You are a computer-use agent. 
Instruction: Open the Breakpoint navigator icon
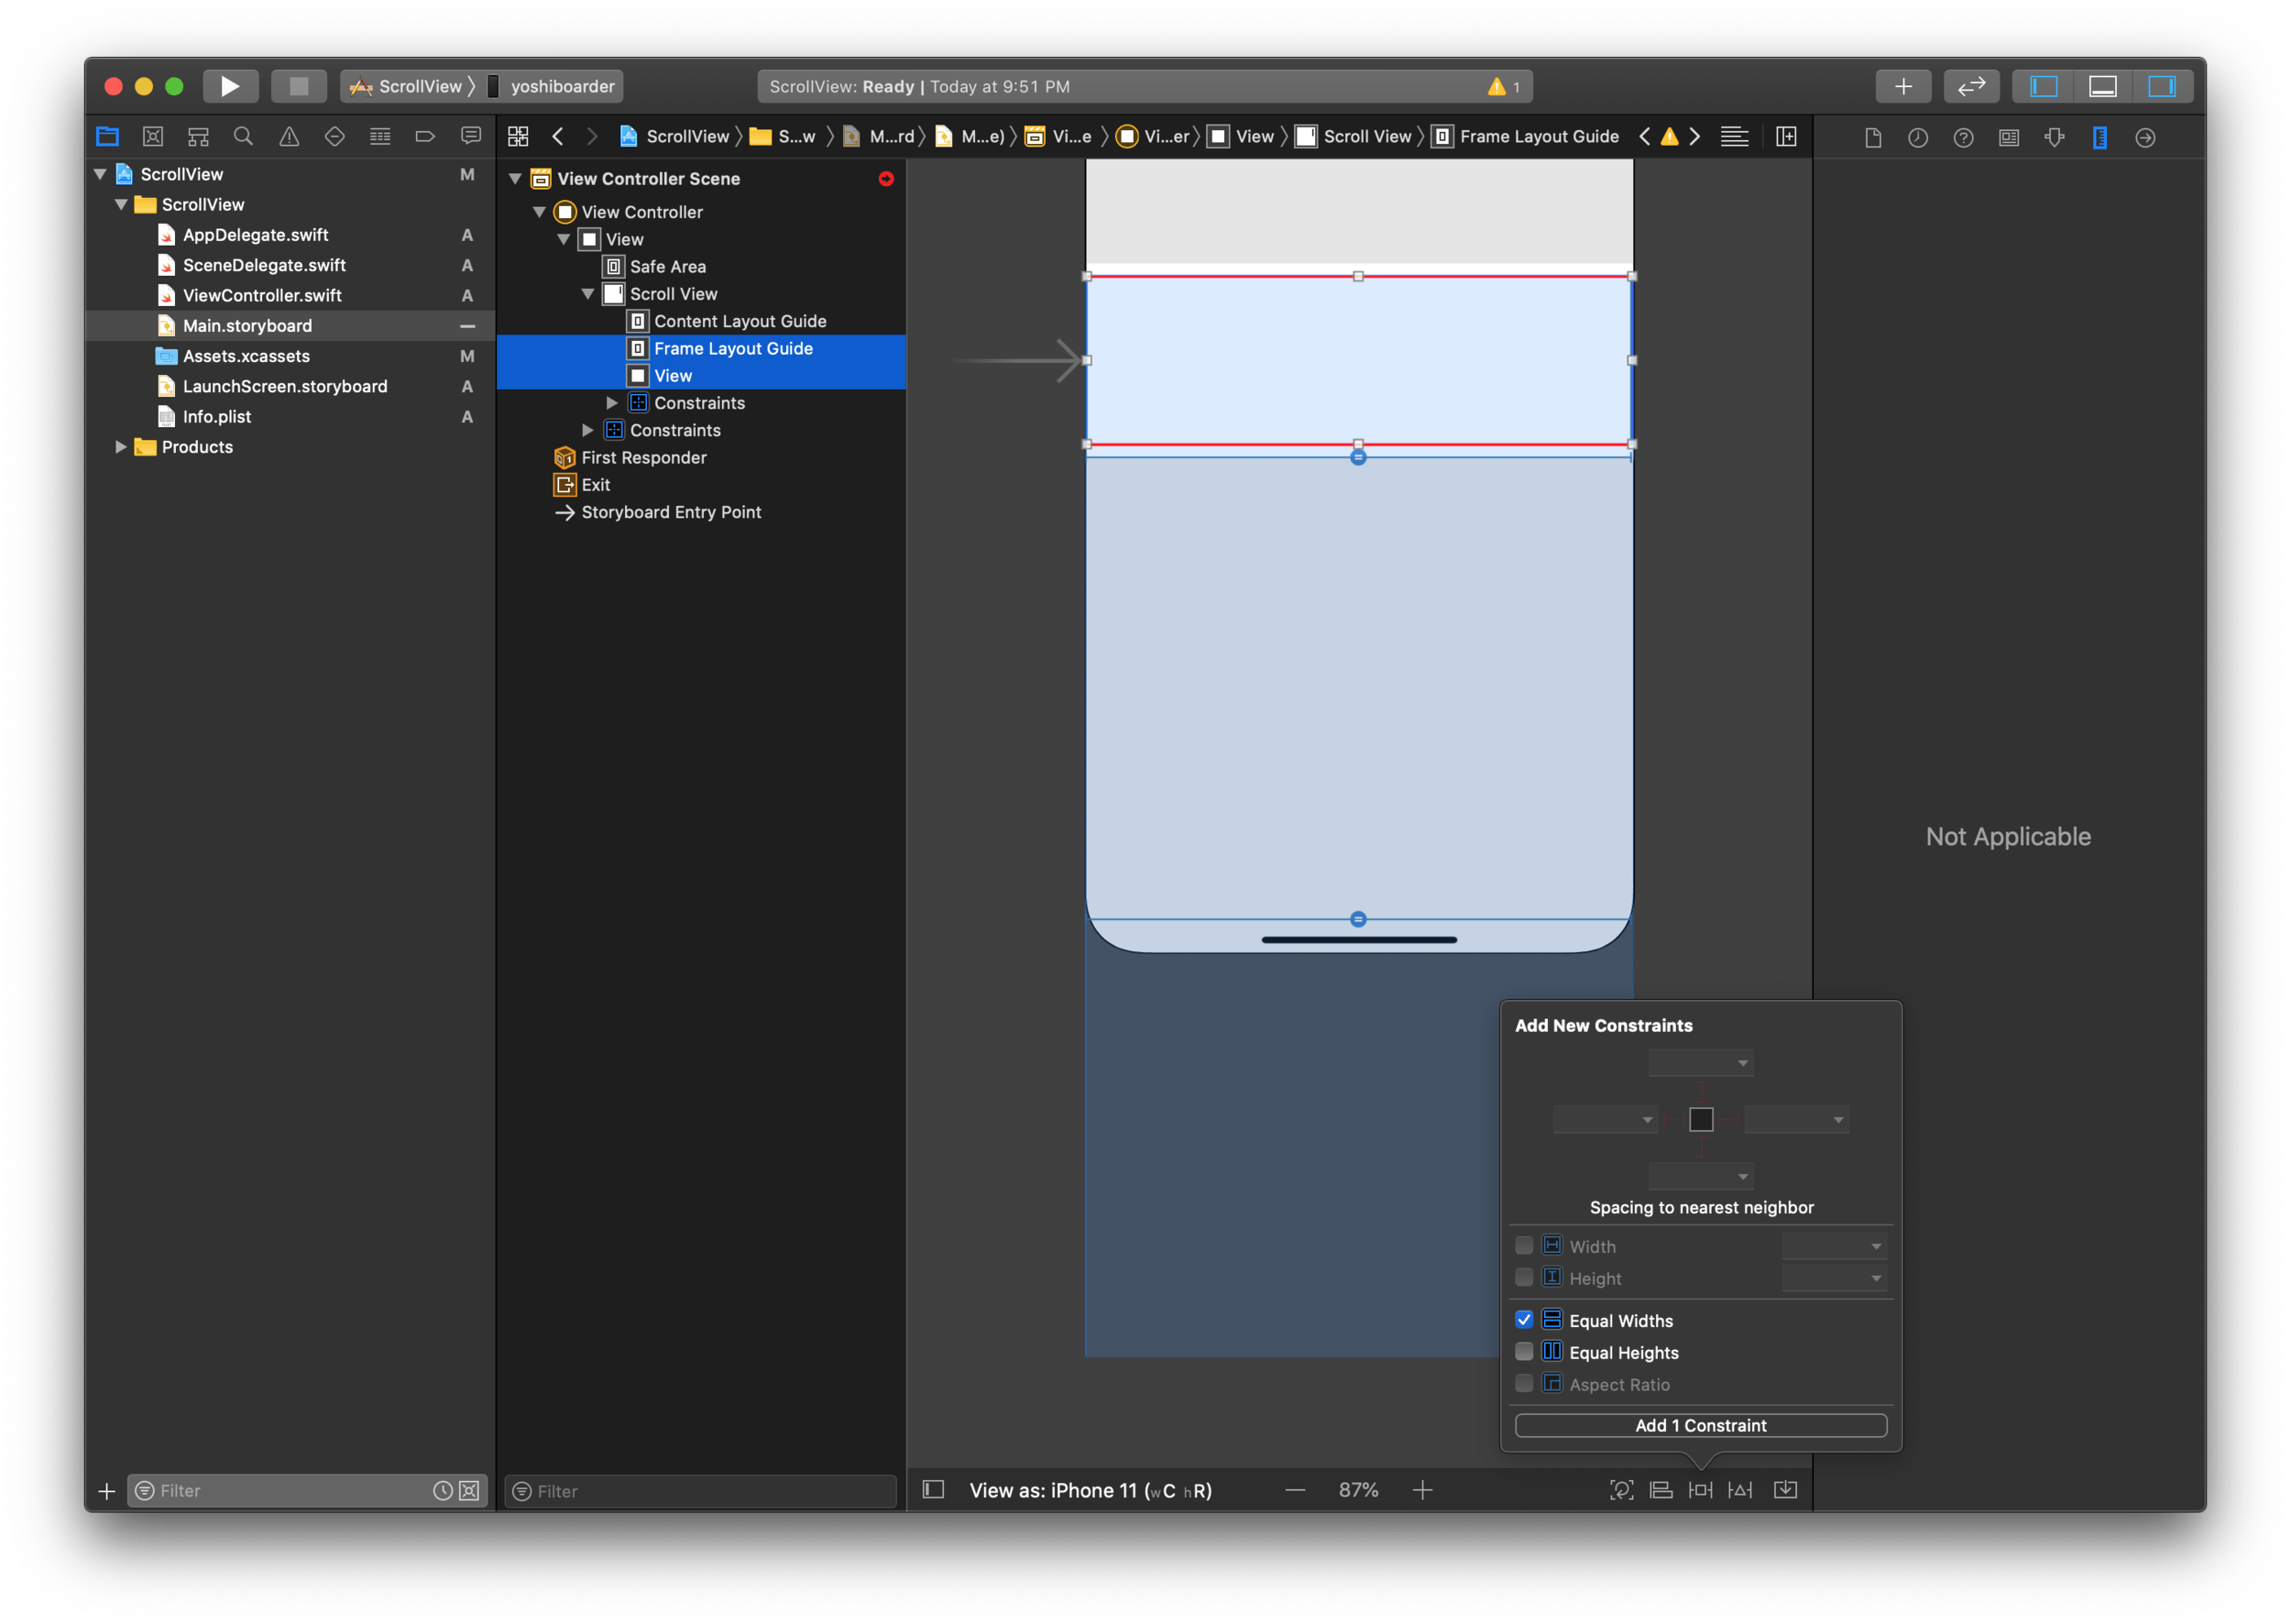point(425,137)
